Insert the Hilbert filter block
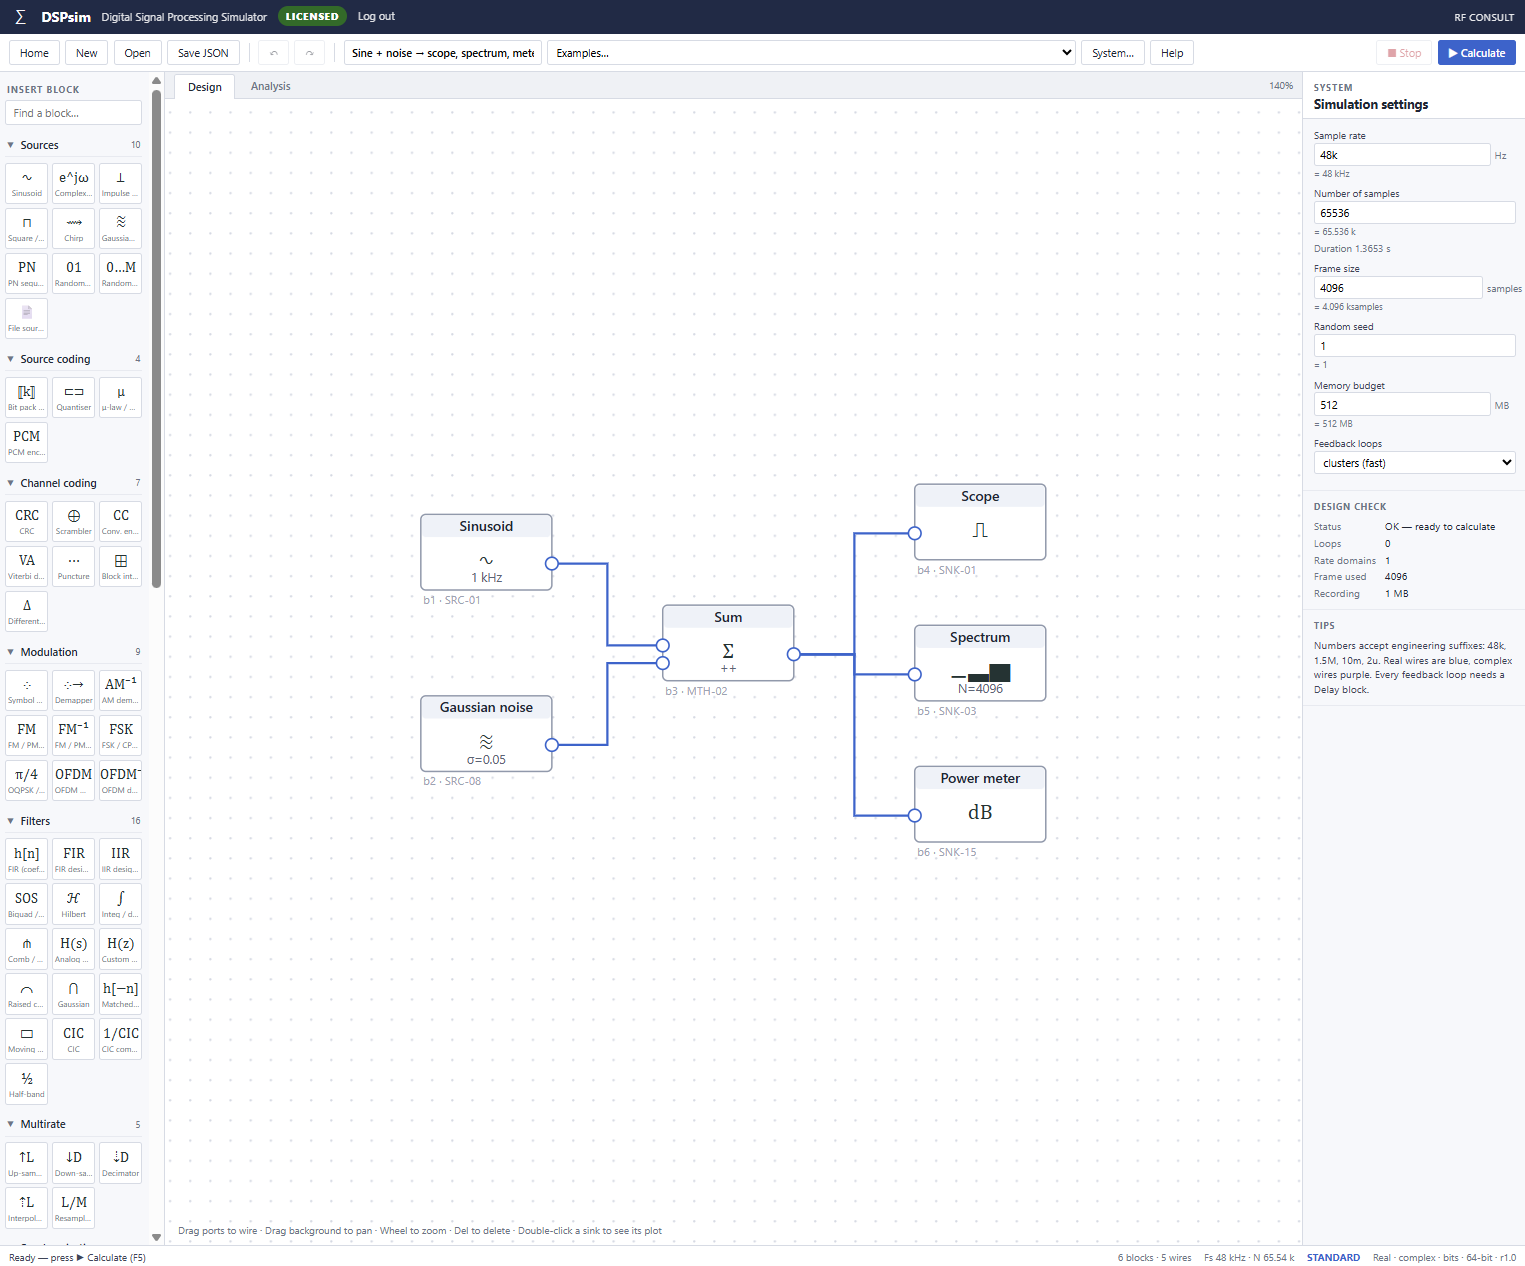Viewport: 1525px width, 1266px height. coord(74,905)
